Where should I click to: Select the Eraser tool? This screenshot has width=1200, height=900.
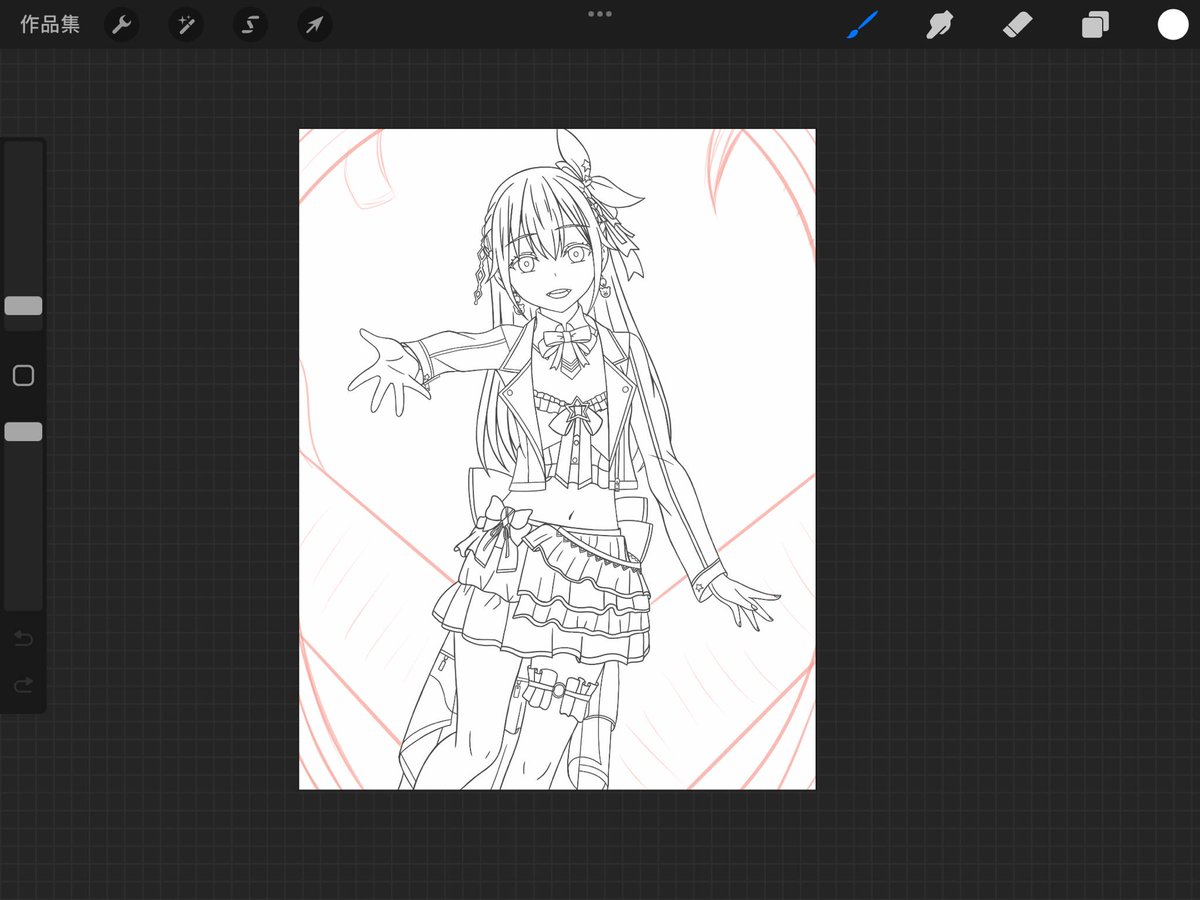1017,25
